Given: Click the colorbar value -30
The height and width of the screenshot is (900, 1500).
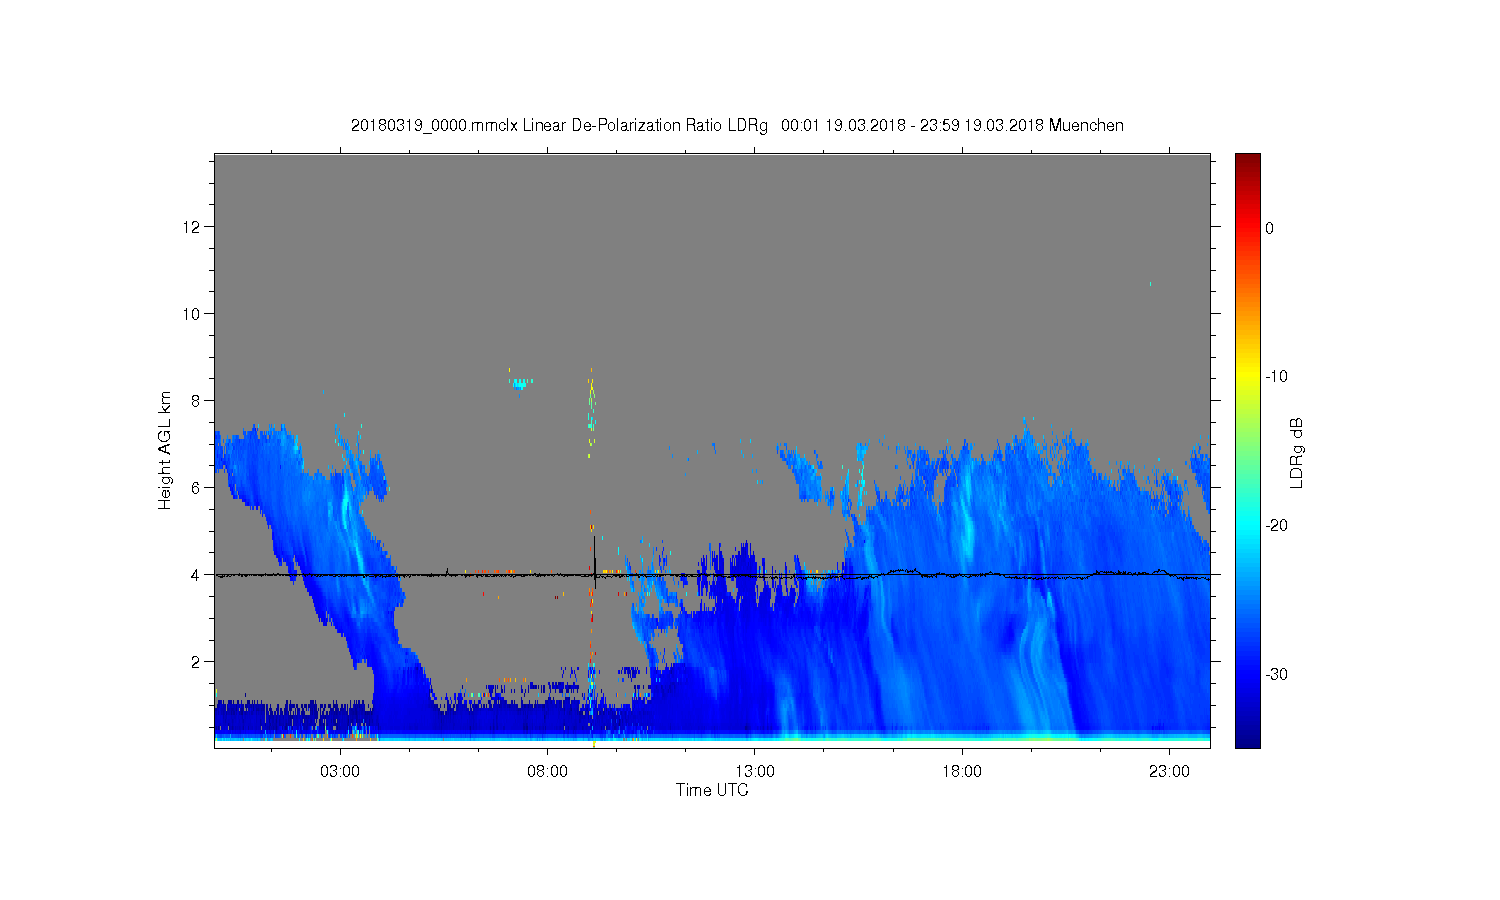Looking at the screenshot, I should pos(1276,675).
